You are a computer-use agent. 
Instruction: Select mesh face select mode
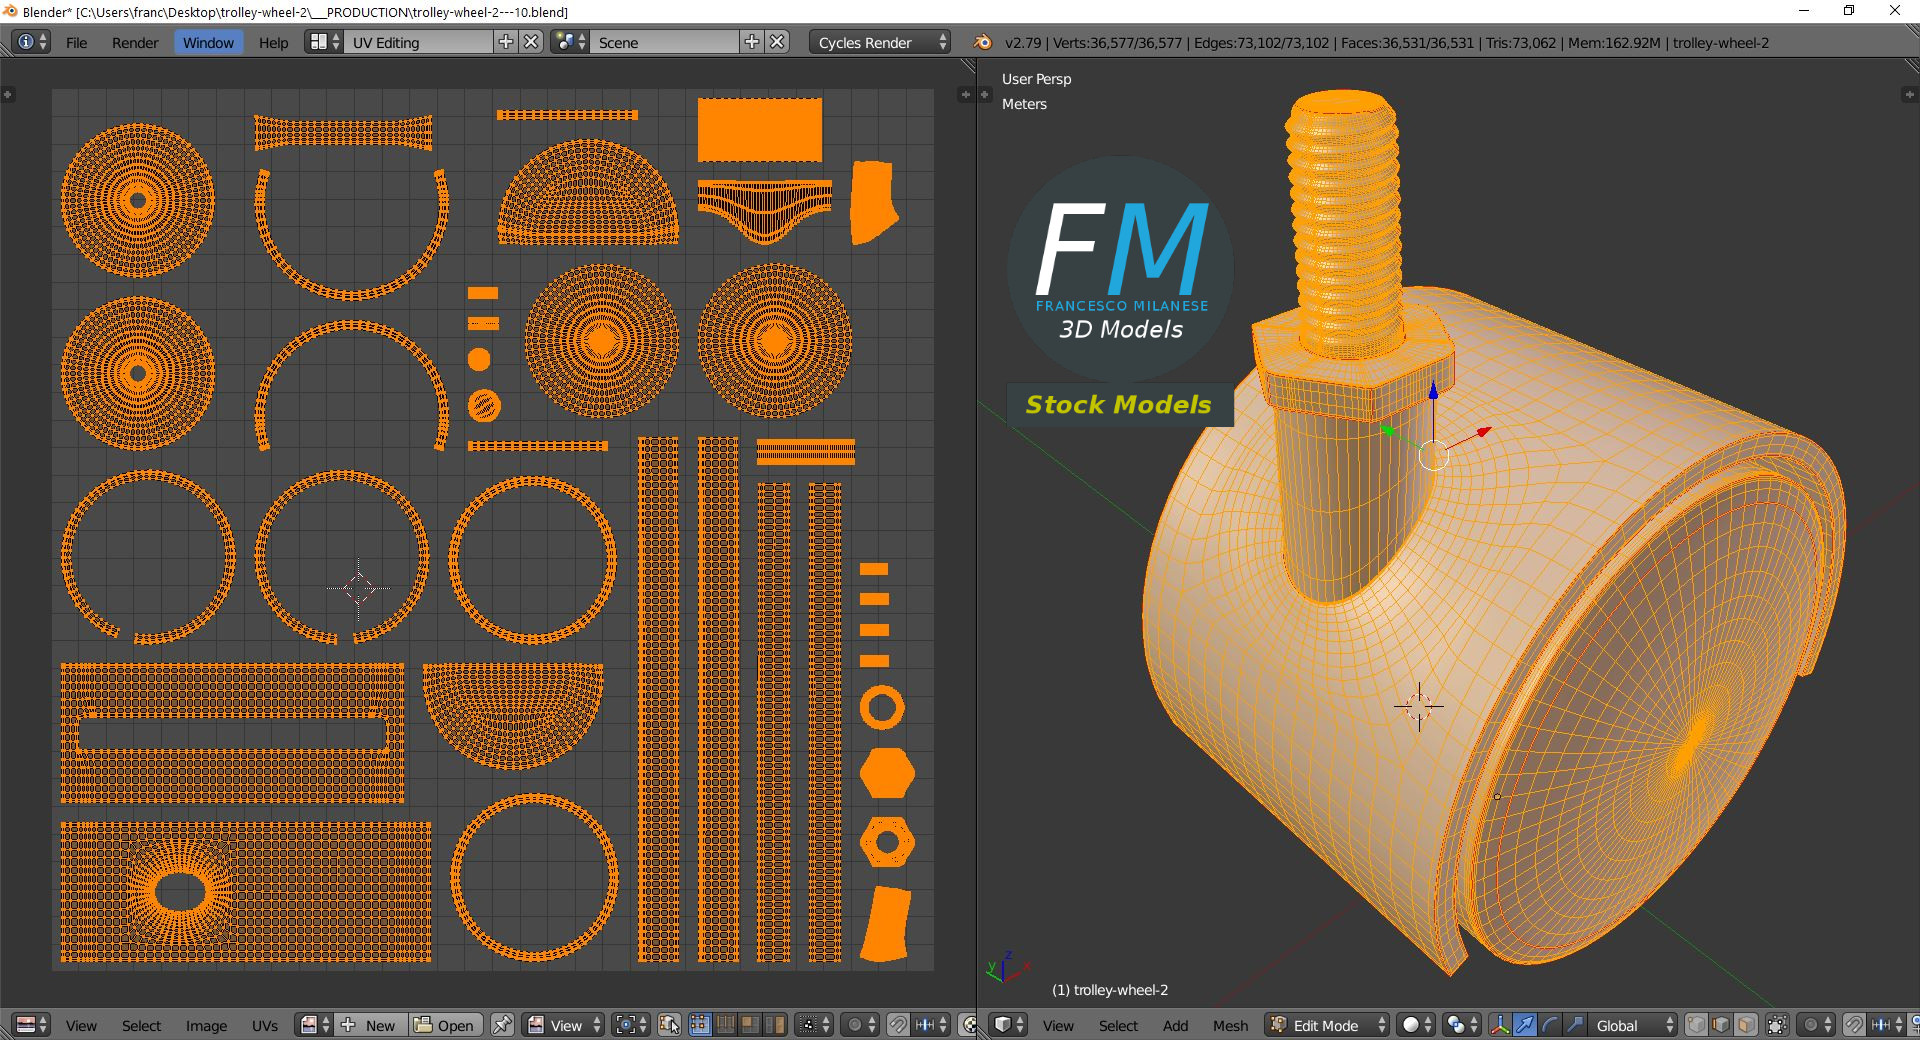(1746, 1025)
